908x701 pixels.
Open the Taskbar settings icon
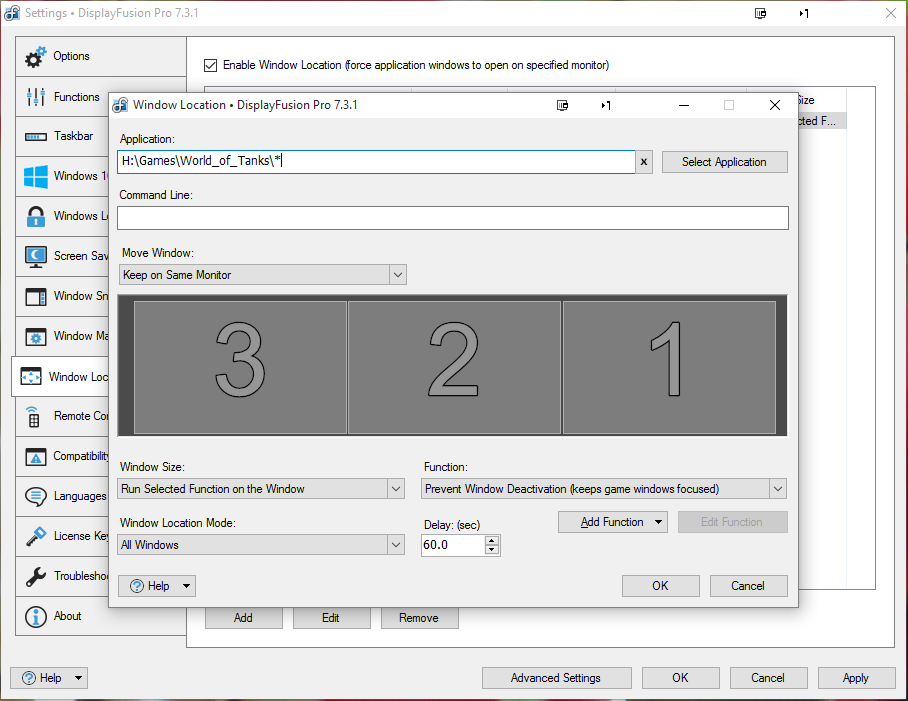[35, 137]
